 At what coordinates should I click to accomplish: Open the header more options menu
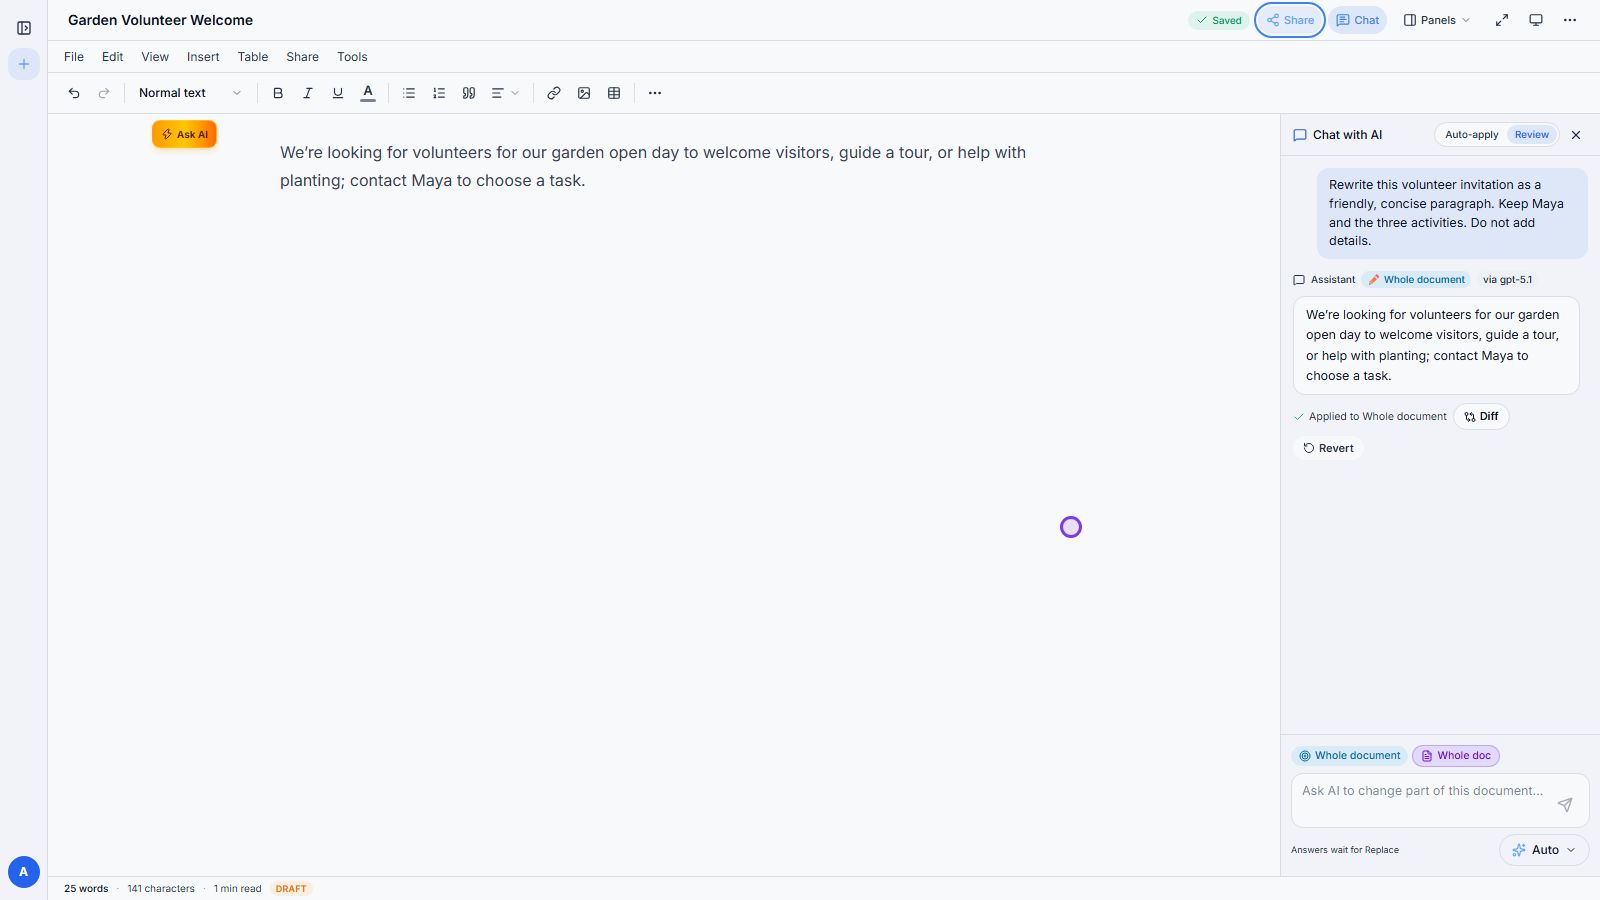[x=1570, y=20]
